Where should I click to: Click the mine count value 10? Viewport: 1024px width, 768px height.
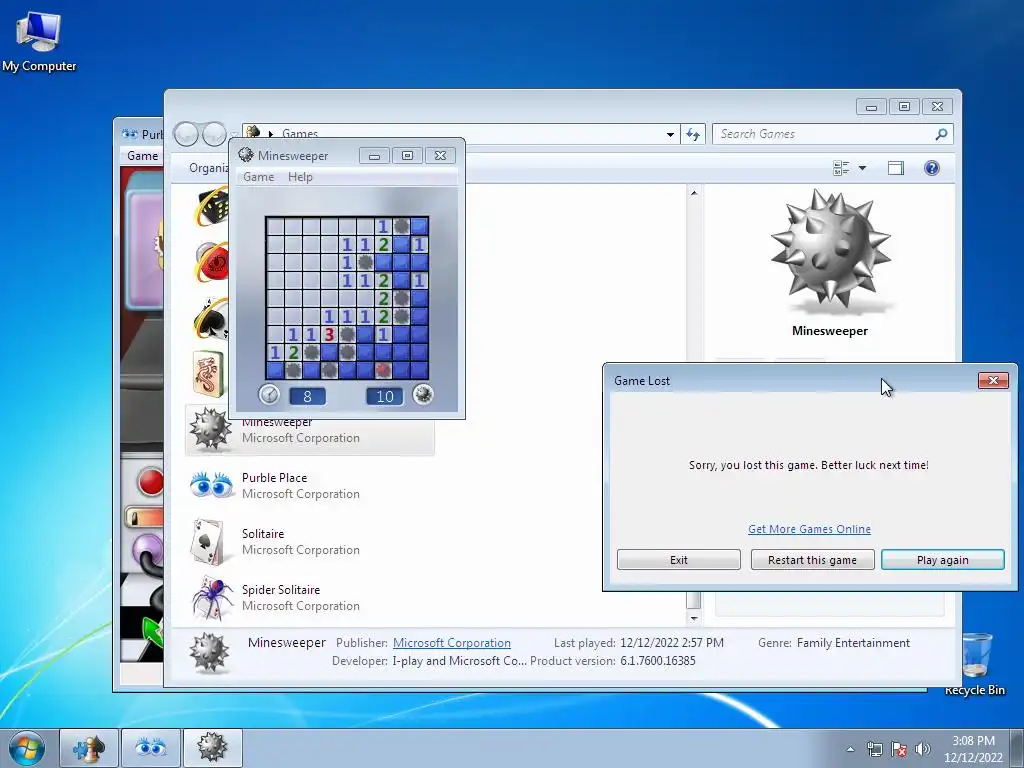click(385, 396)
